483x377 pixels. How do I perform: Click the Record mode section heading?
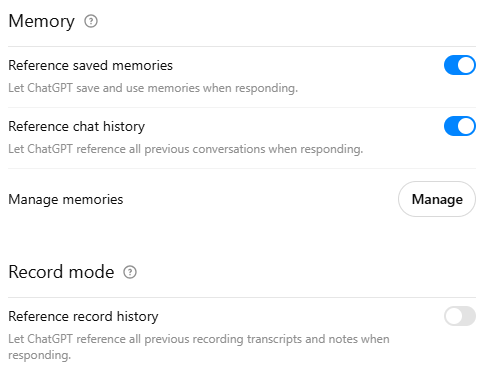pyautogui.click(x=61, y=272)
